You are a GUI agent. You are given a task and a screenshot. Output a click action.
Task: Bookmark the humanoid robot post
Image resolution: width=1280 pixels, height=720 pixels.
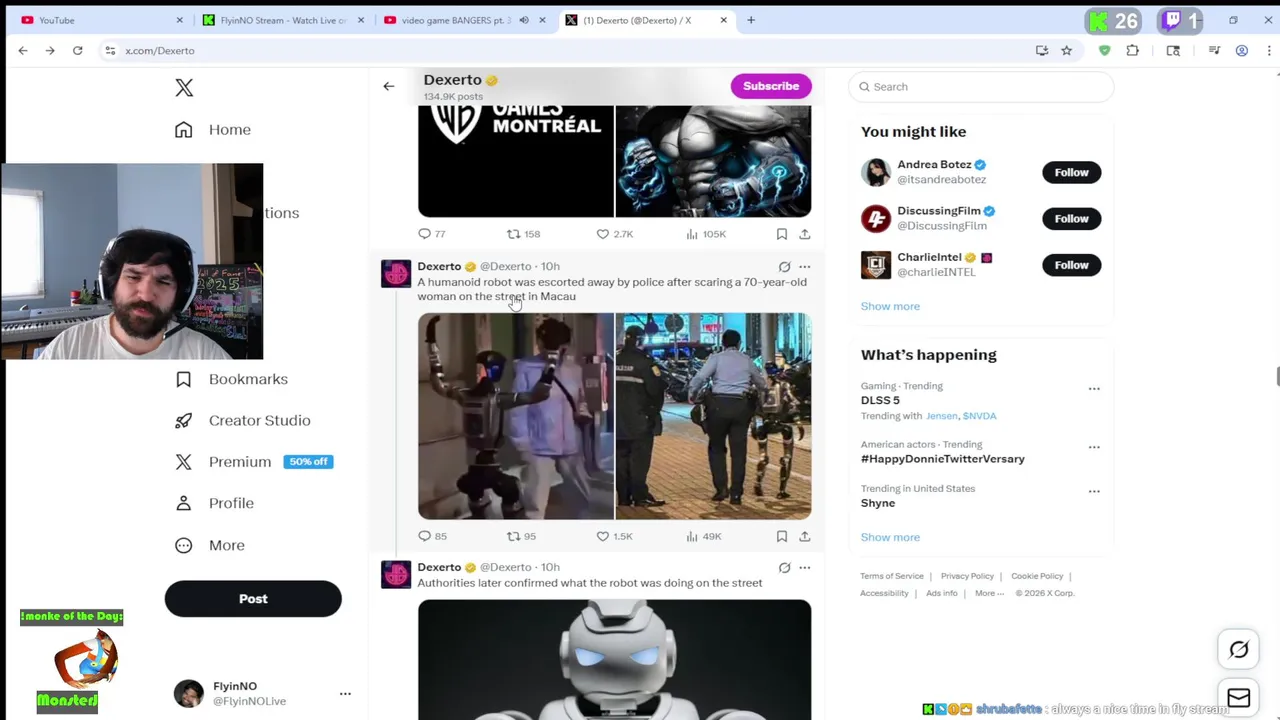(782, 537)
